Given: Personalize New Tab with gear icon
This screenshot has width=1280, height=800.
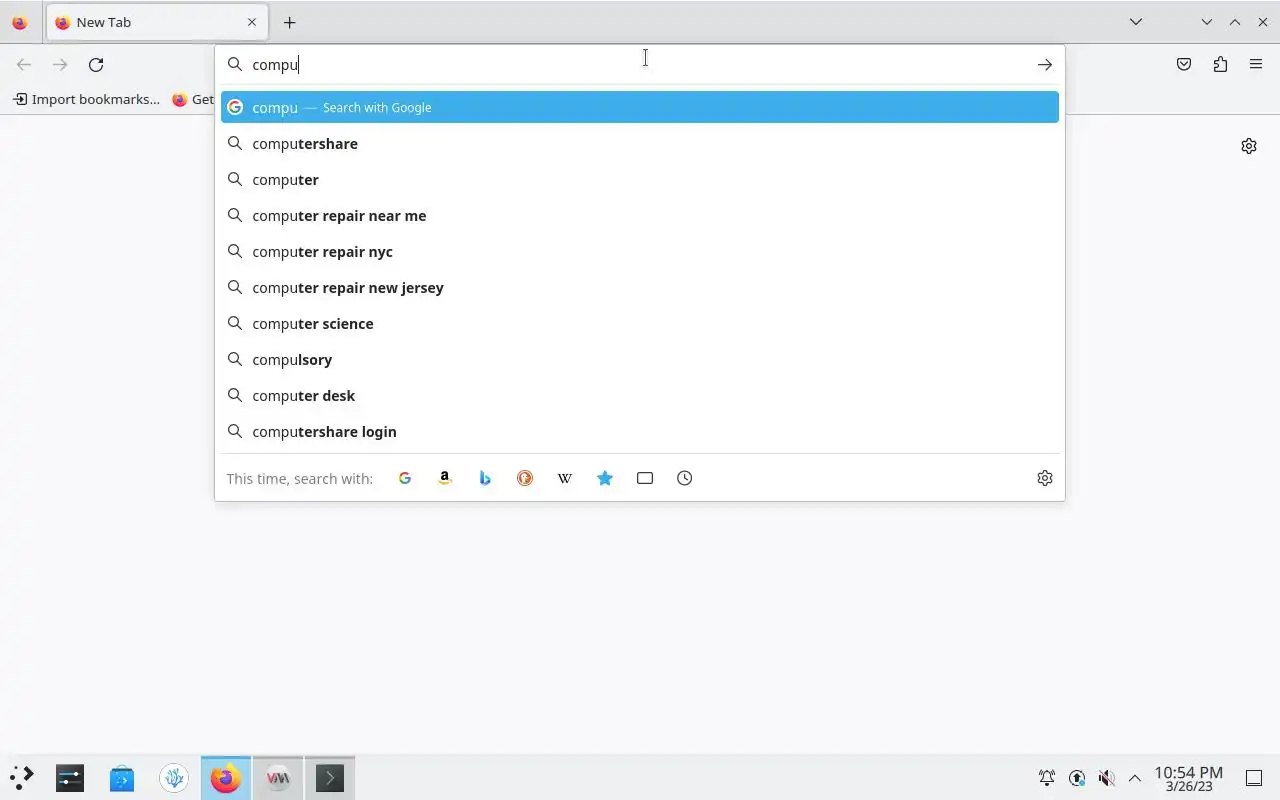Looking at the screenshot, I should point(1249,146).
